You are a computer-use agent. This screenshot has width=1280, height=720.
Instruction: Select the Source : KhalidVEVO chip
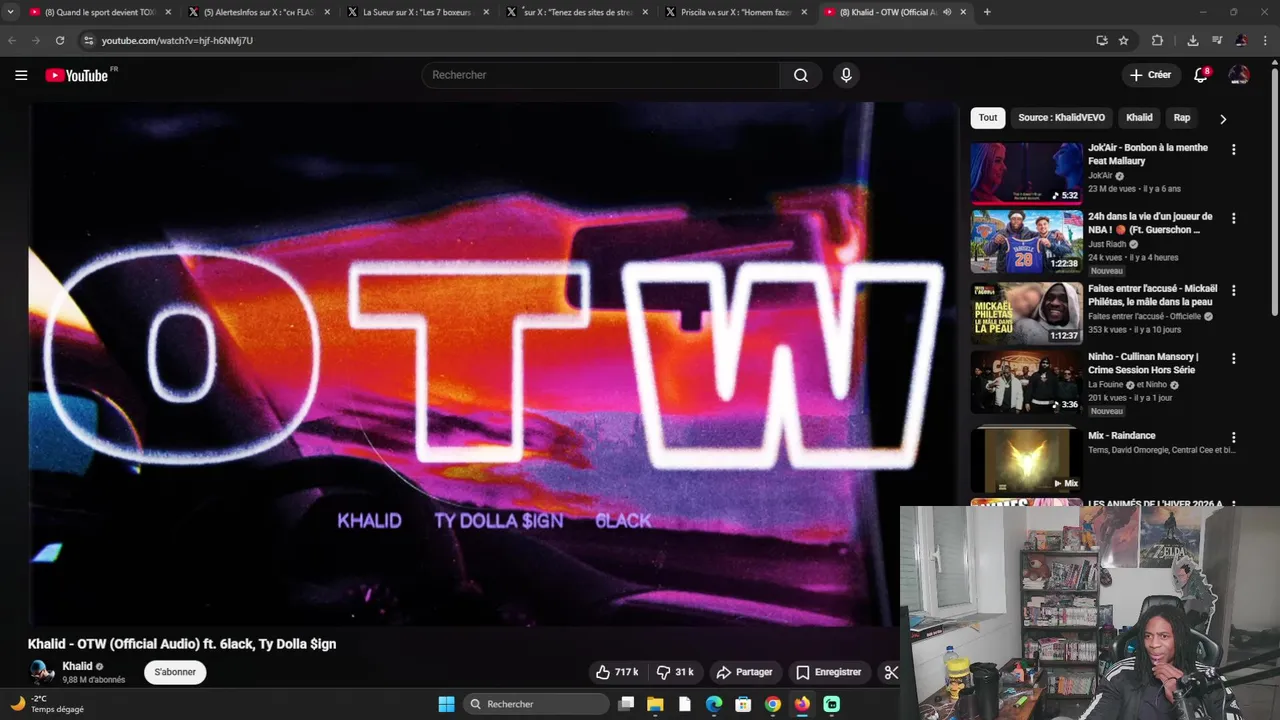tap(1061, 118)
